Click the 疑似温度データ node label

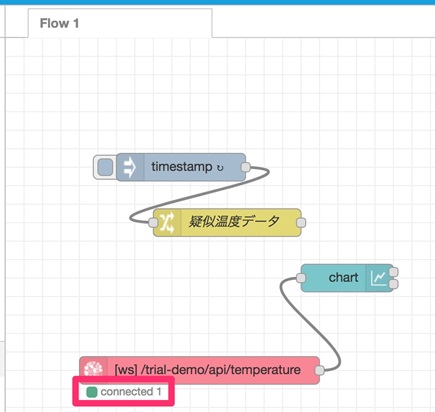234,222
